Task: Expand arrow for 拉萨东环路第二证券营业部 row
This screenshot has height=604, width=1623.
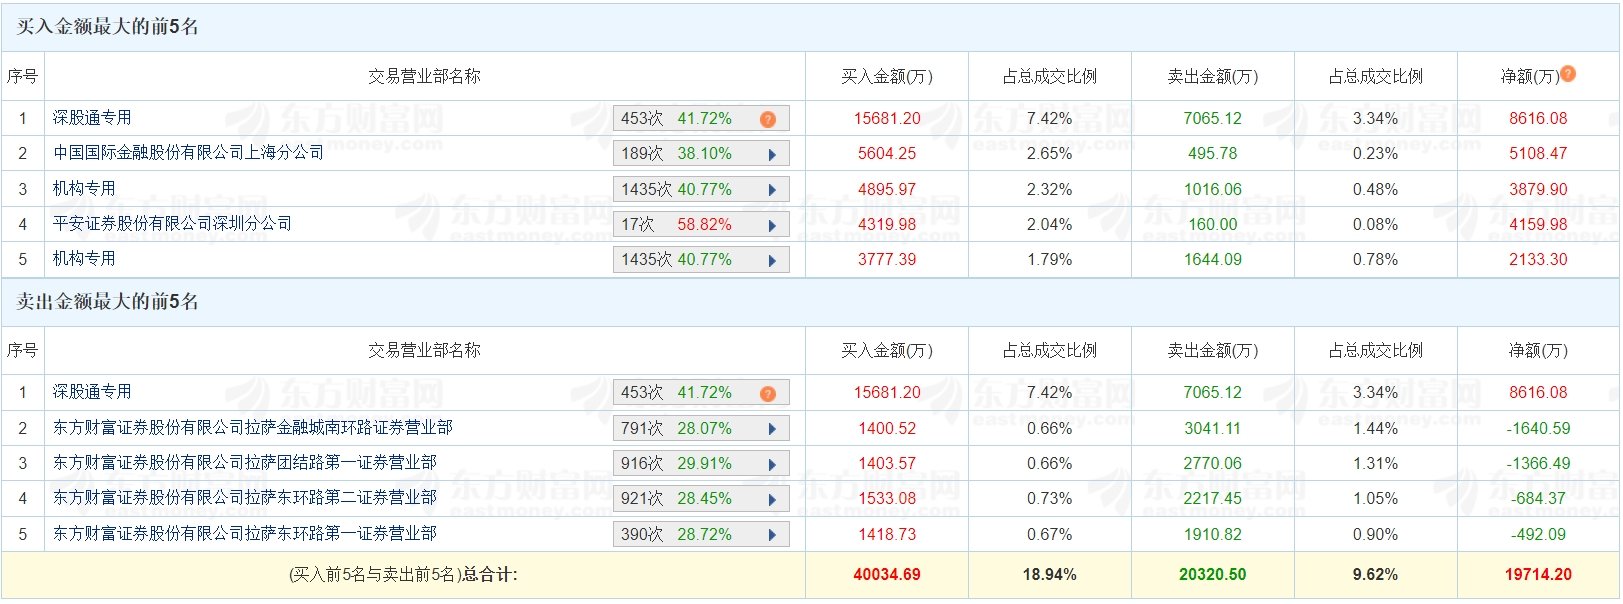Action: click(x=772, y=500)
